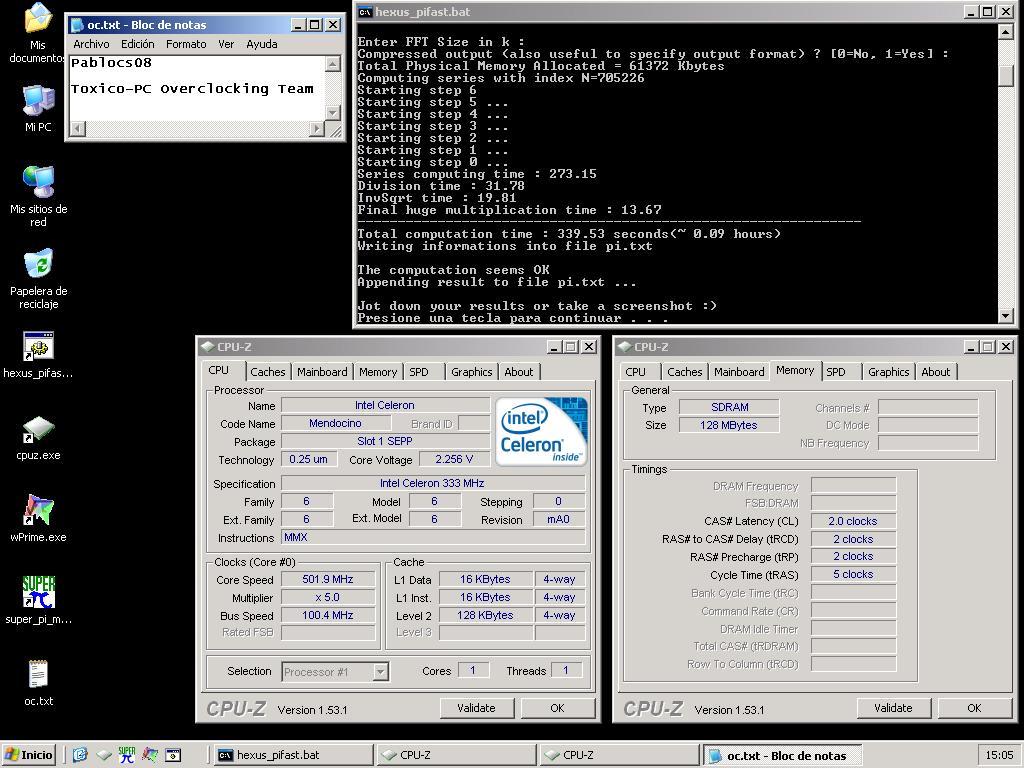Open Caches tab in right CPU-Z window
1024x768 pixels.
click(684, 372)
